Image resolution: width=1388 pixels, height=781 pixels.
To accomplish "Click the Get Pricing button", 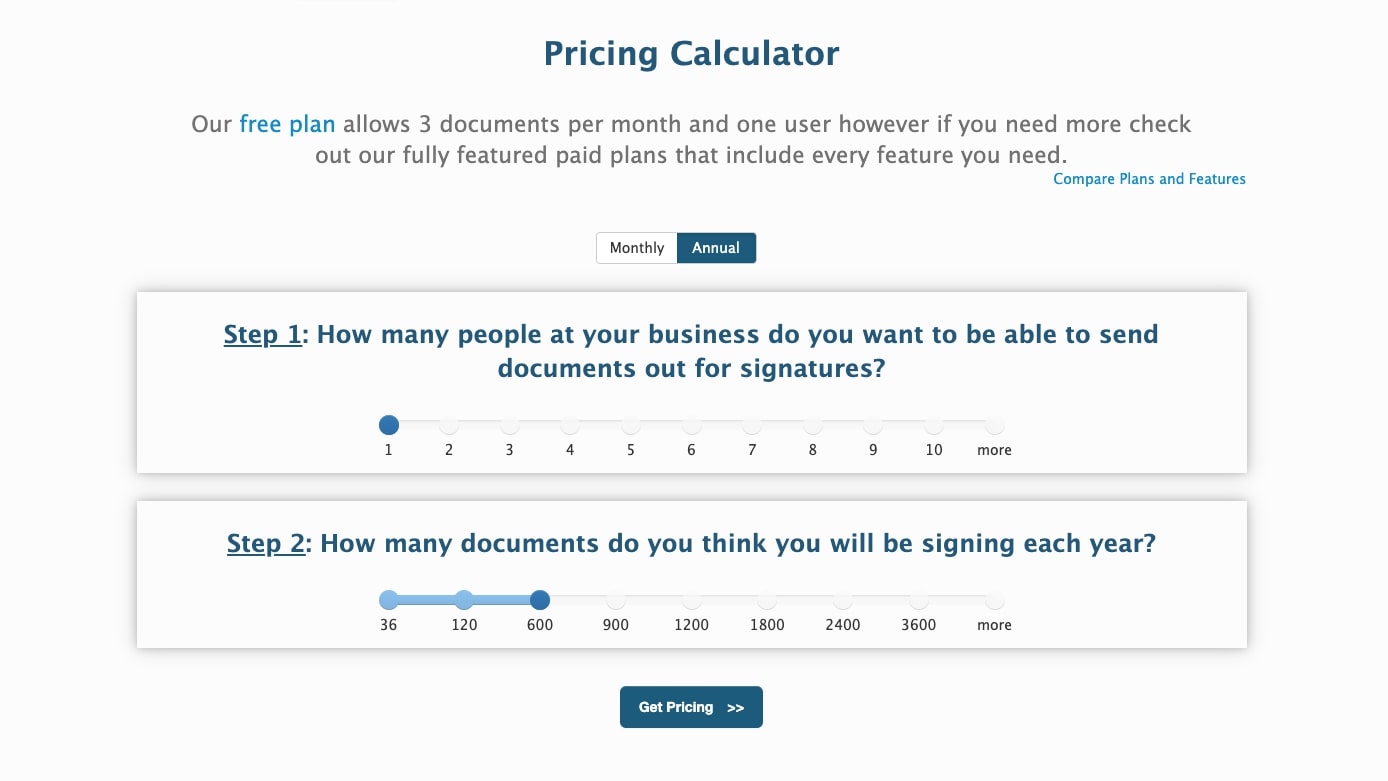I will (691, 707).
